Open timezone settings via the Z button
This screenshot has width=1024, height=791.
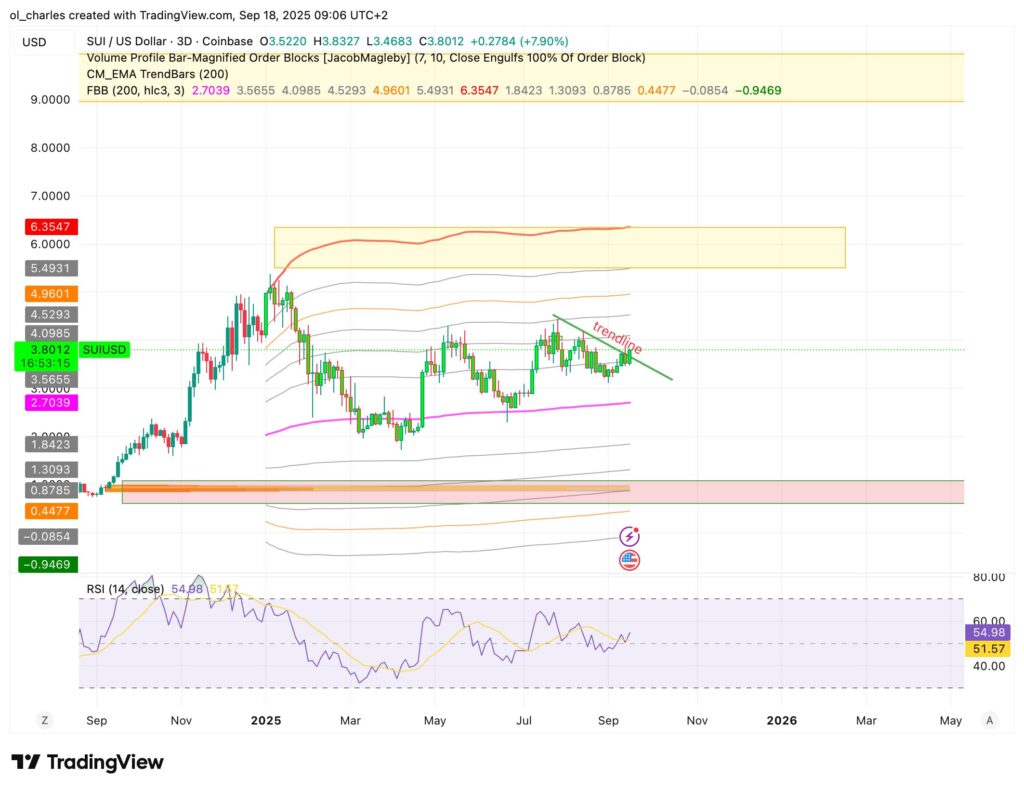(x=44, y=720)
